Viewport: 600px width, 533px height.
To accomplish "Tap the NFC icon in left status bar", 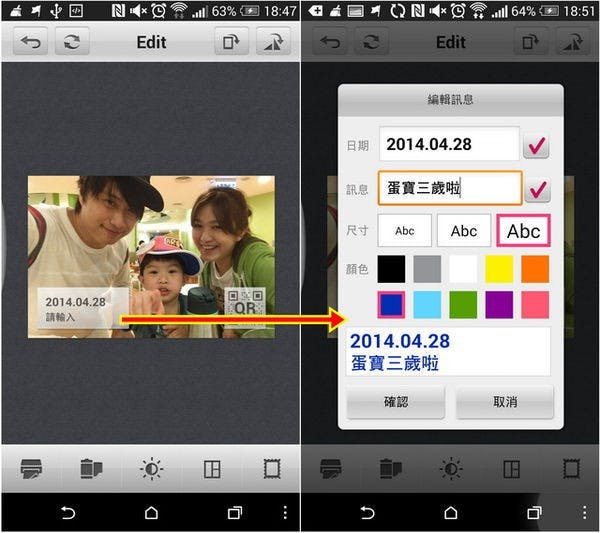I will pos(118,11).
